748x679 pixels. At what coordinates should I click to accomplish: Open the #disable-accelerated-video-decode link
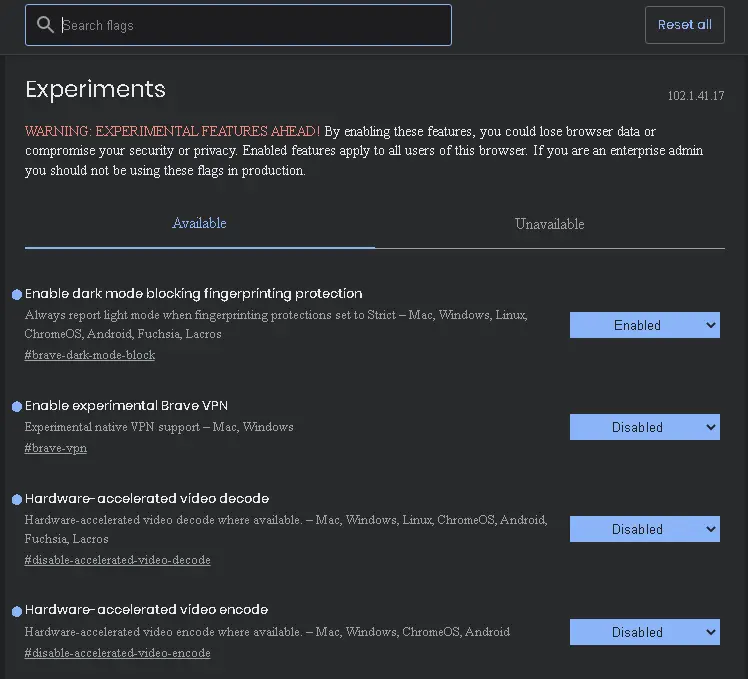117,560
